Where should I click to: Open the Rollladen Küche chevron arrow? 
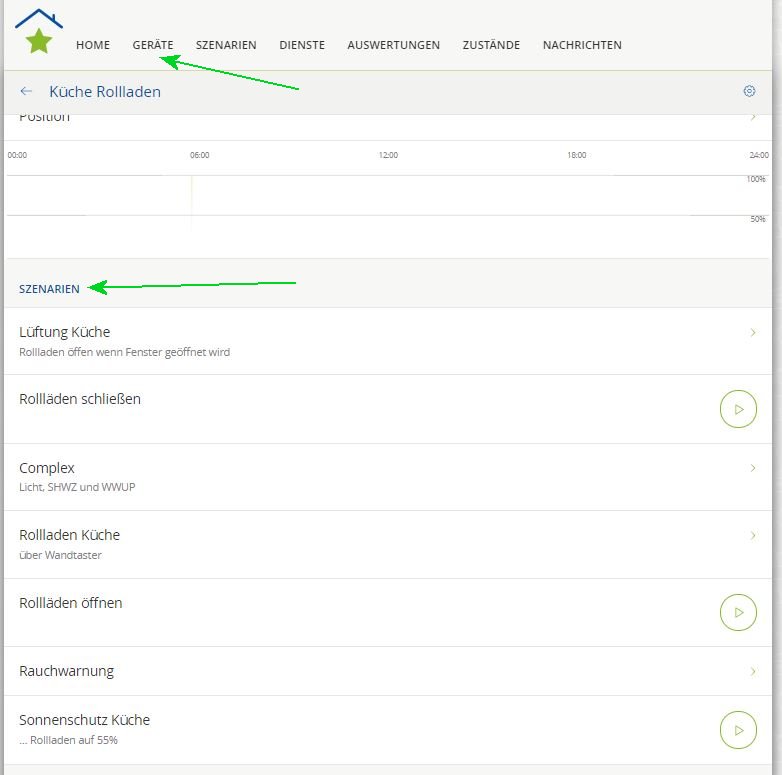pyautogui.click(x=753, y=535)
